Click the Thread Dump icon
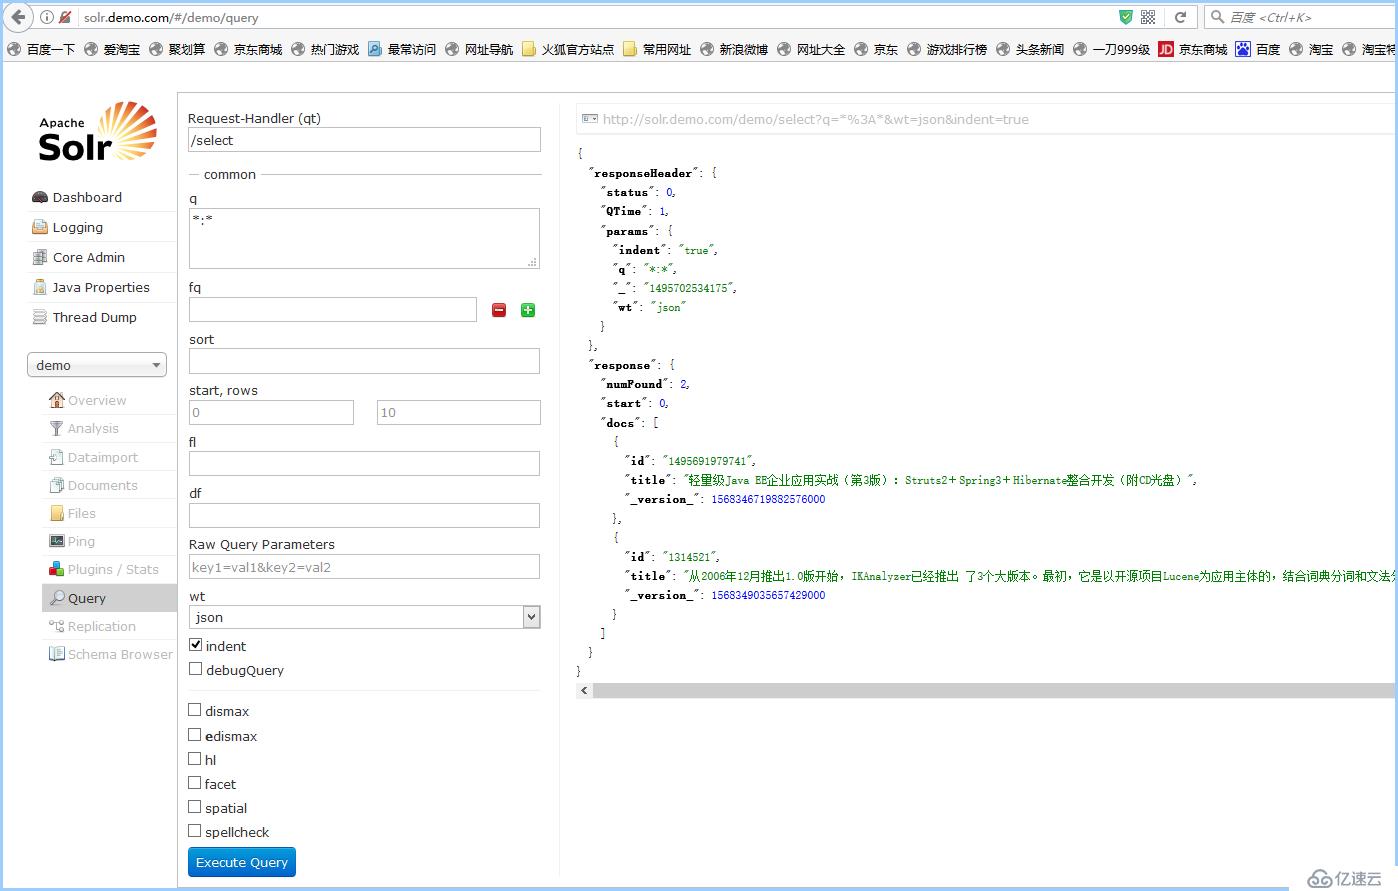1398x891 pixels. [x=40, y=317]
